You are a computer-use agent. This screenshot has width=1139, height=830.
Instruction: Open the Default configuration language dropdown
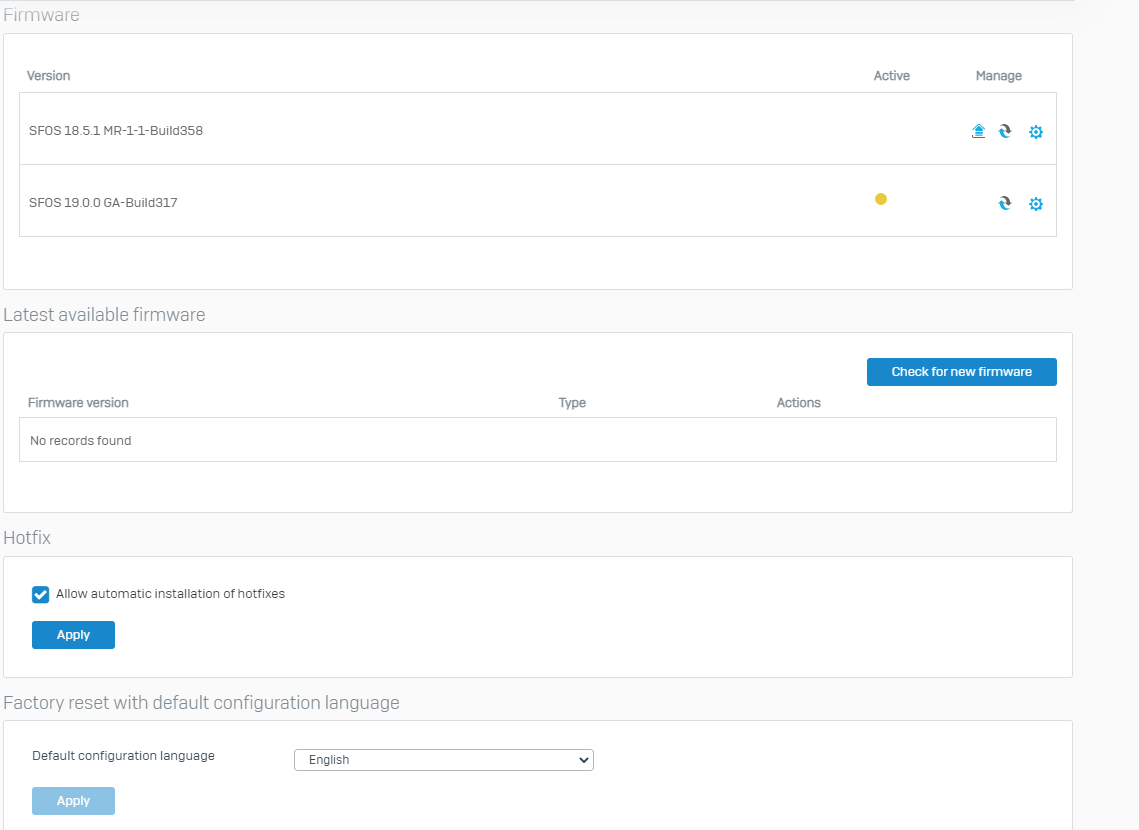(444, 760)
